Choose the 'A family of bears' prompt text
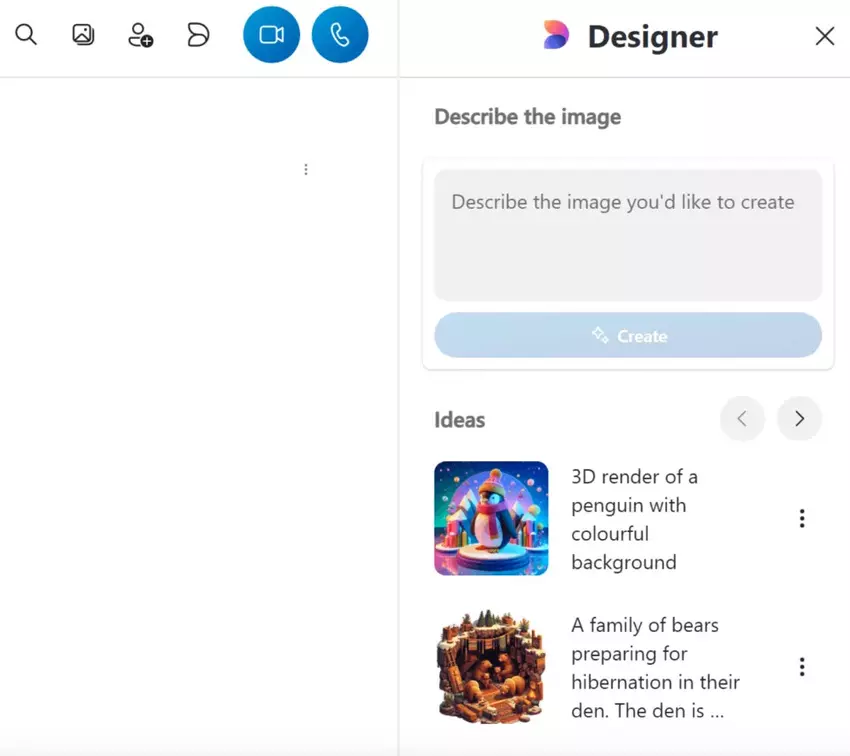This screenshot has width=850, height=756. click(655, 667)
